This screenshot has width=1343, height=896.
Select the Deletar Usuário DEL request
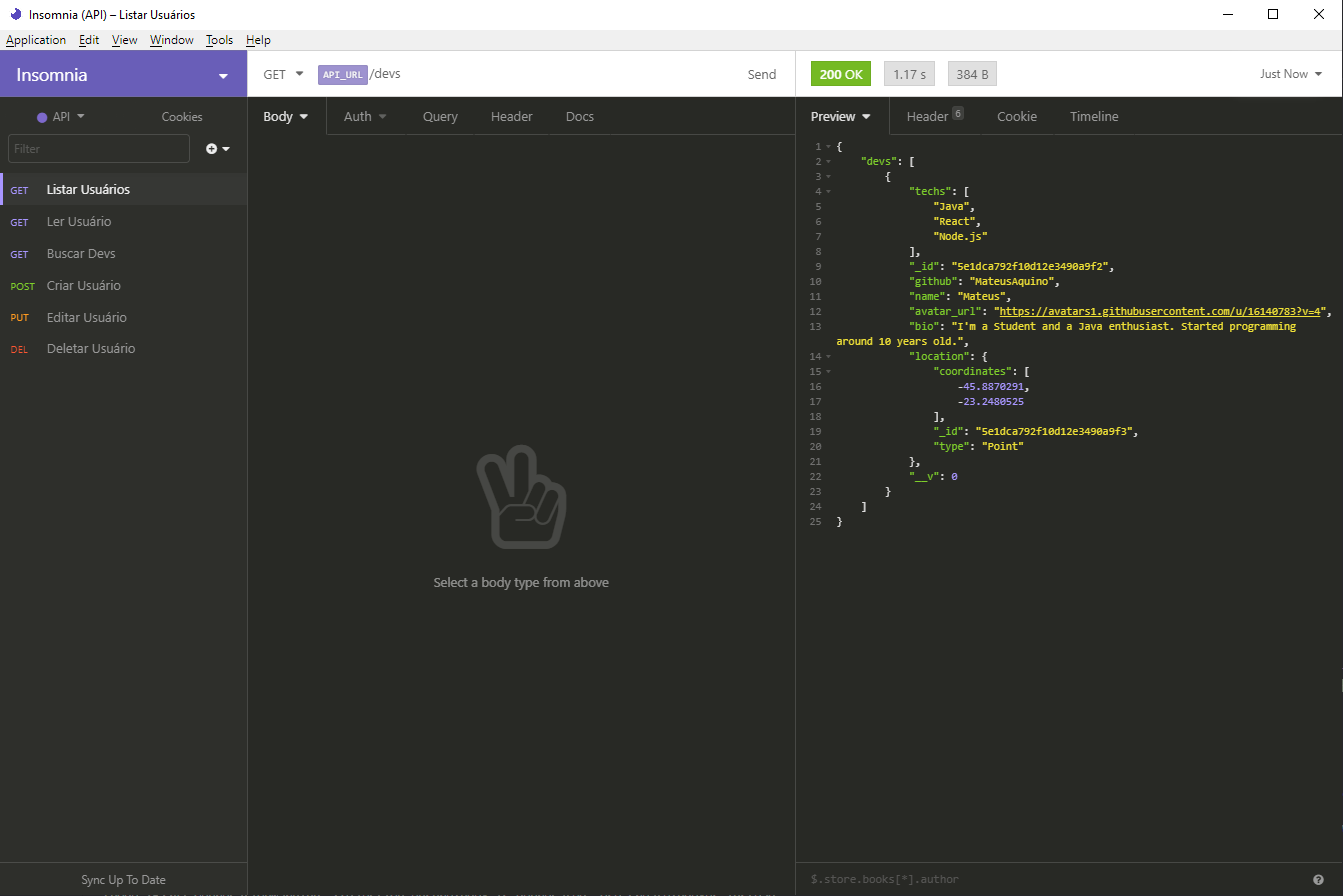(x=123, y=348)
